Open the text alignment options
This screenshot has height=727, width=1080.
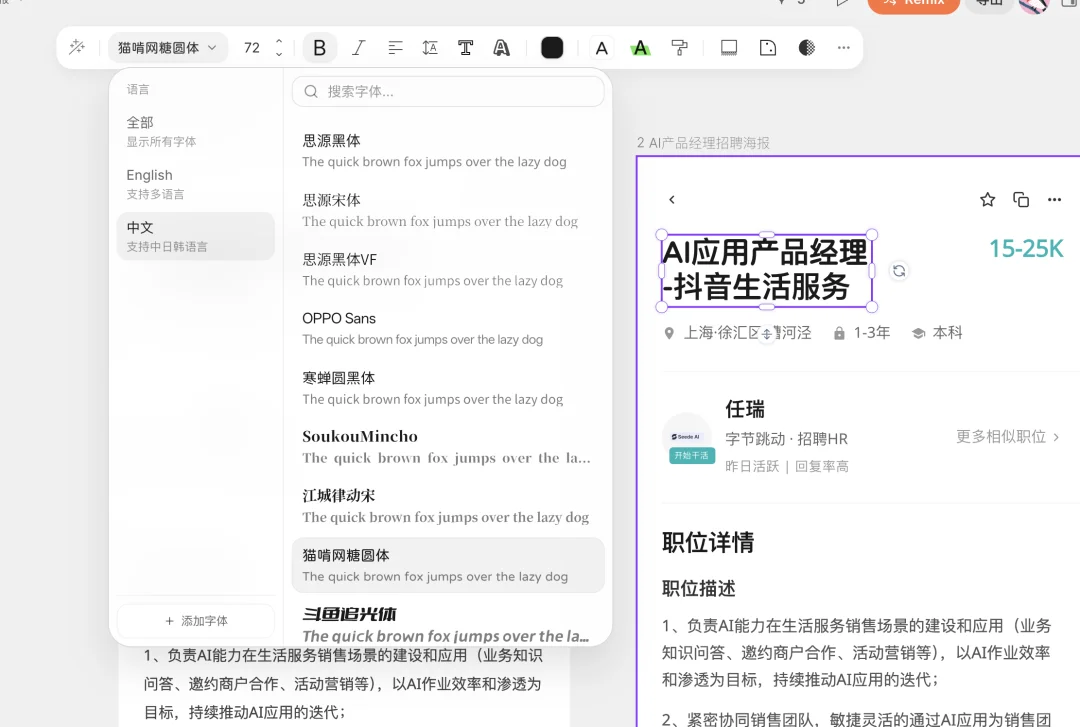(x=396, y=47)
